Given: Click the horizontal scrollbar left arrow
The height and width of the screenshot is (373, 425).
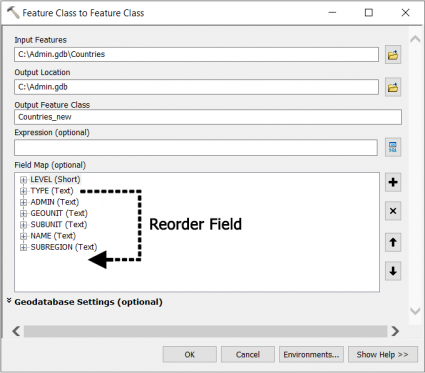Looking at the screenshot, I should click(x=16, y=331).
